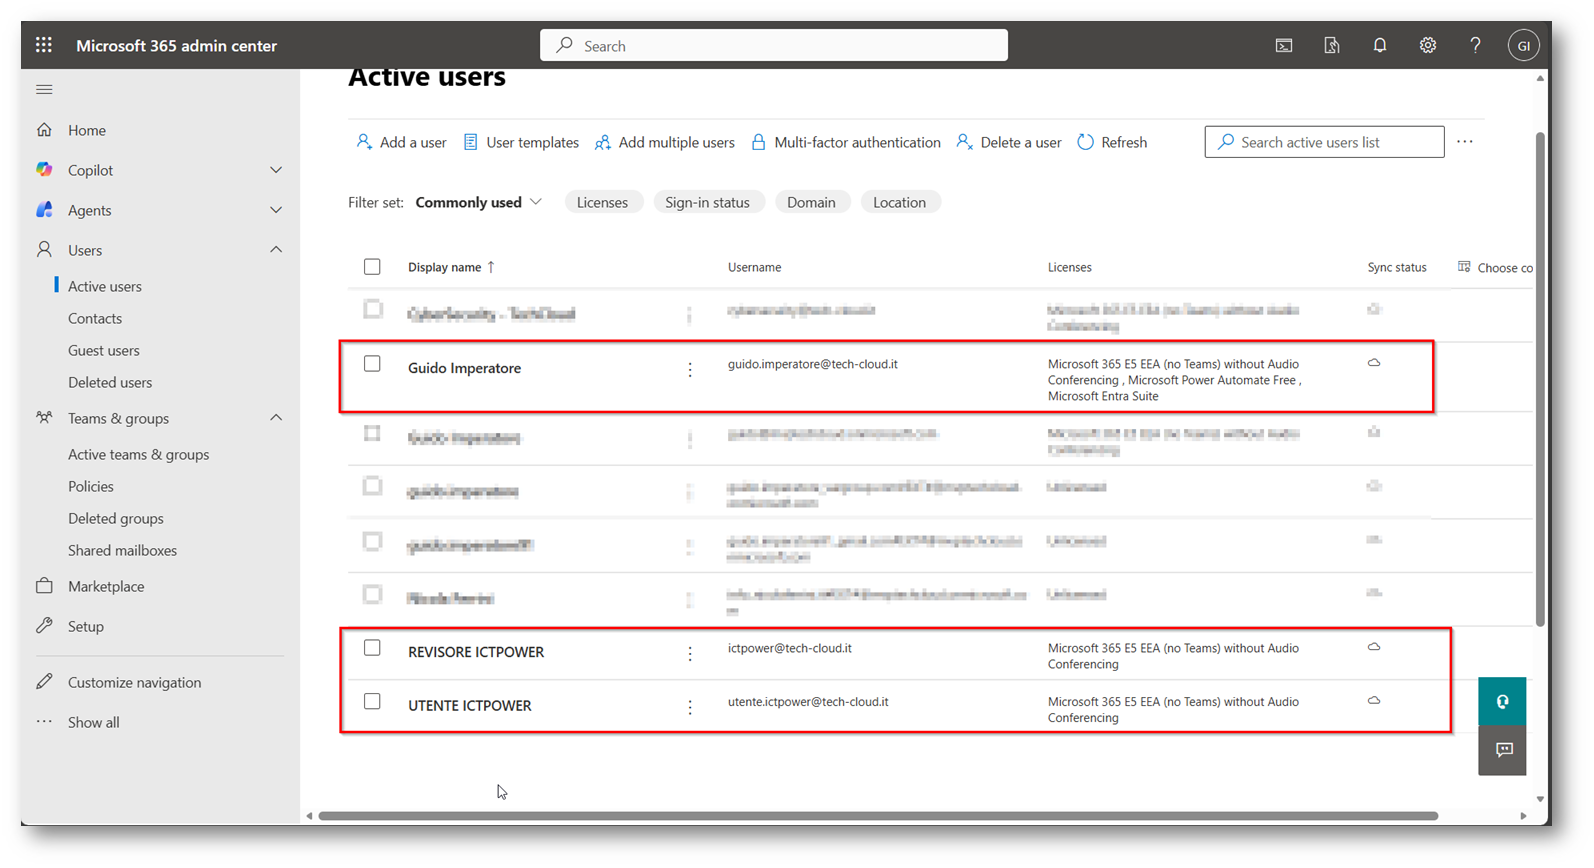The image size is (1594, 868).
Task: Collapse the navigation menu hamburger icon
Action: [x=44, y=89]
